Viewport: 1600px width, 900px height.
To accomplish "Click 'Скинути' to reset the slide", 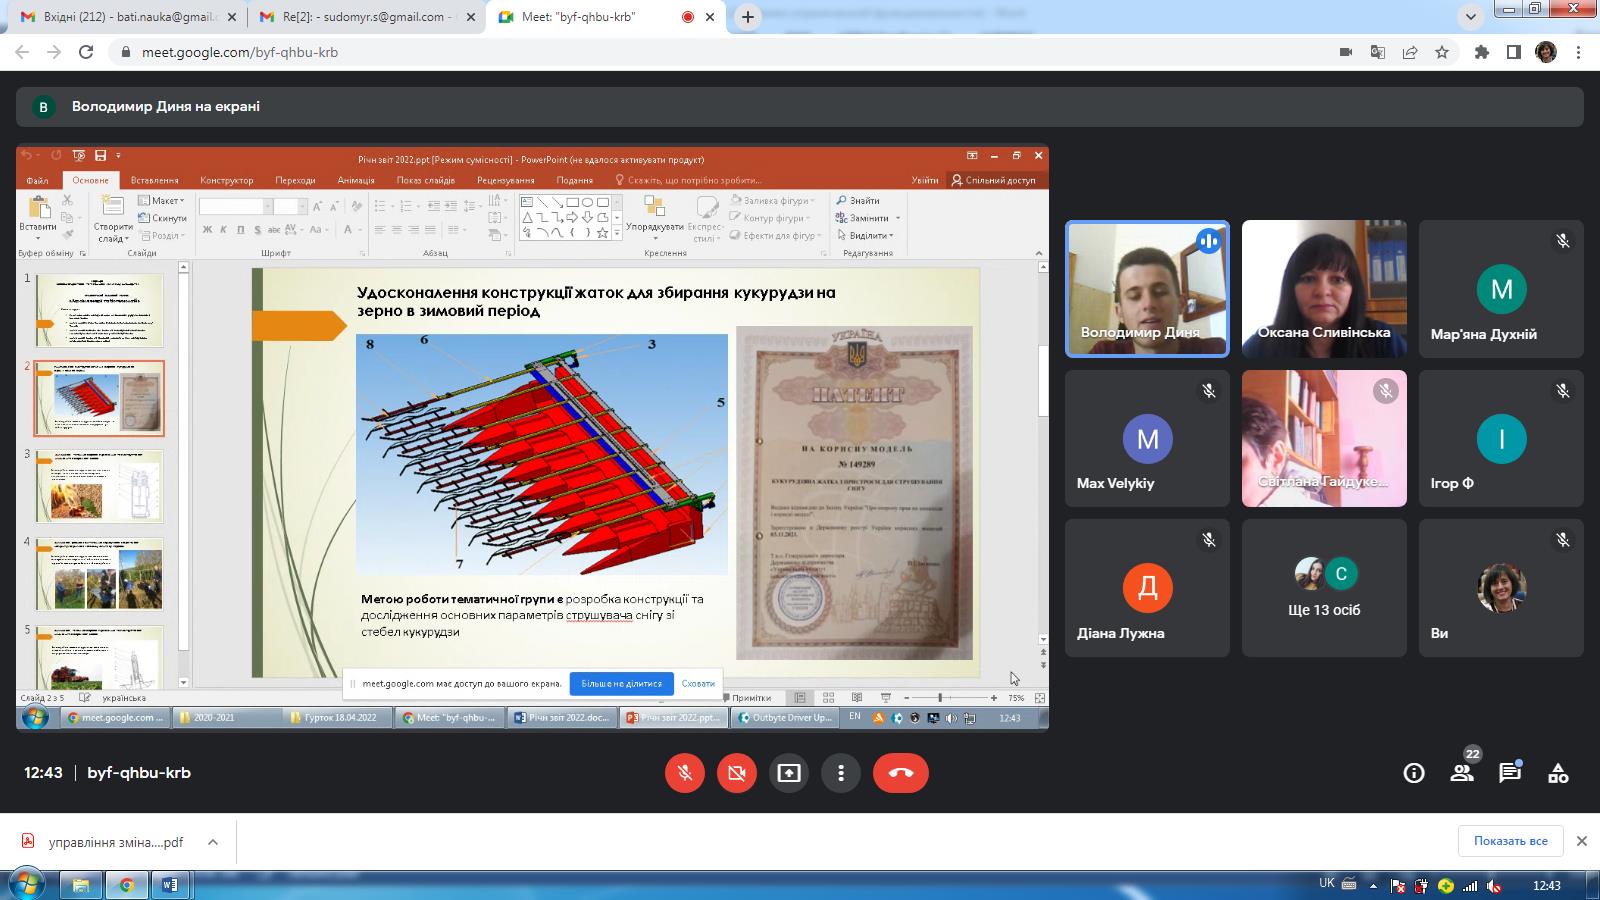I will click(x=162, y=218).
